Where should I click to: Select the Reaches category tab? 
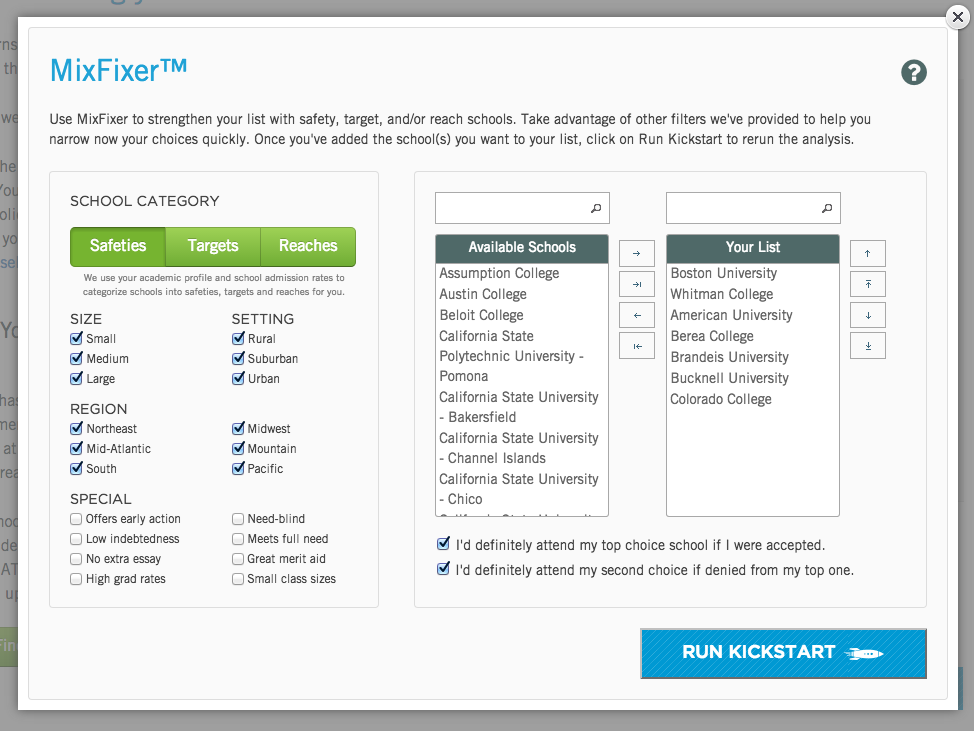[308, 247]
